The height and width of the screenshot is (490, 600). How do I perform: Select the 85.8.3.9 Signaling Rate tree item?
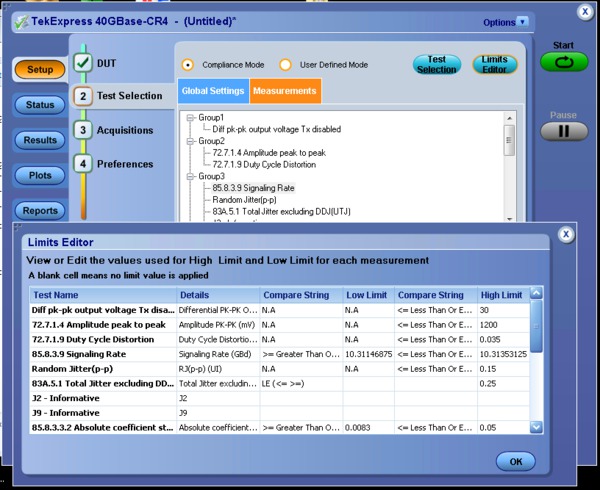click(x=253, y=187)
